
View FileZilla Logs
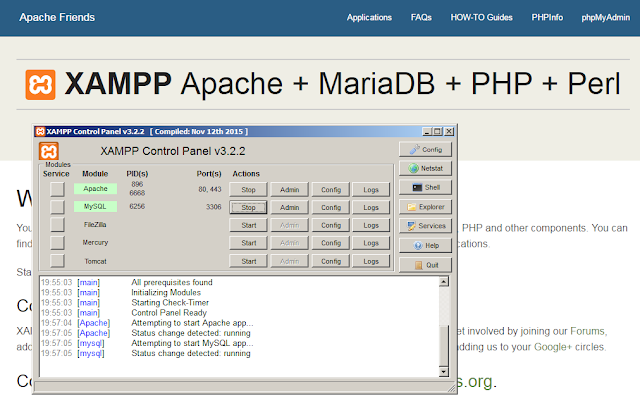(371, 225)
